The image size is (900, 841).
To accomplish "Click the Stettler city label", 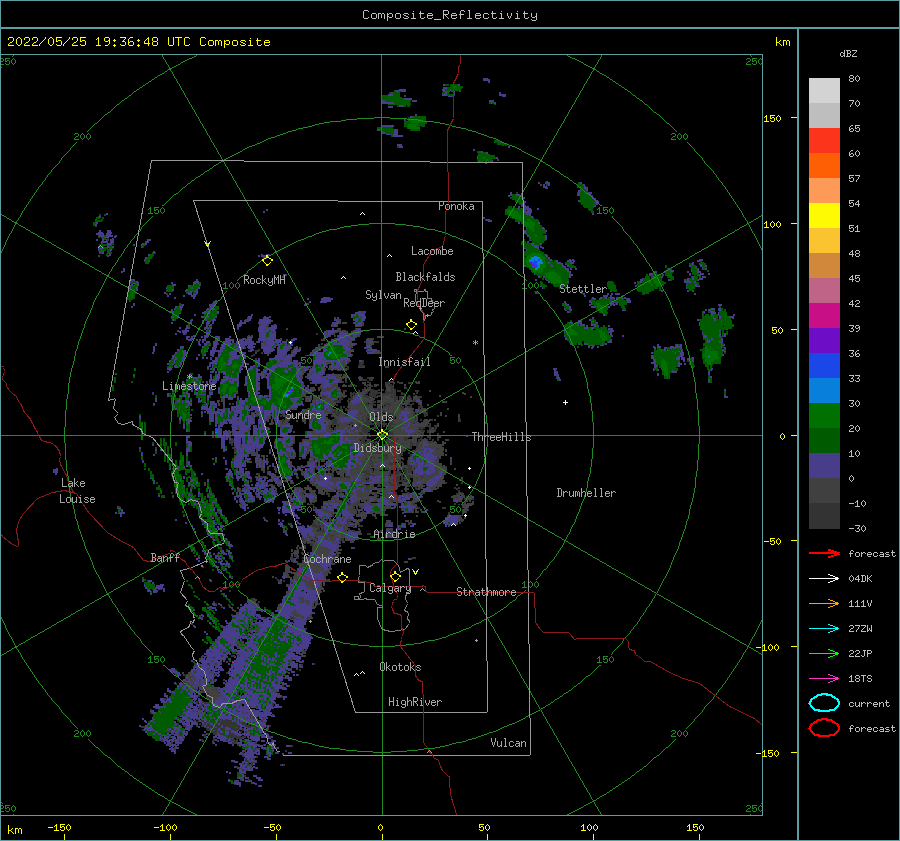I will (x=583, y=289).
